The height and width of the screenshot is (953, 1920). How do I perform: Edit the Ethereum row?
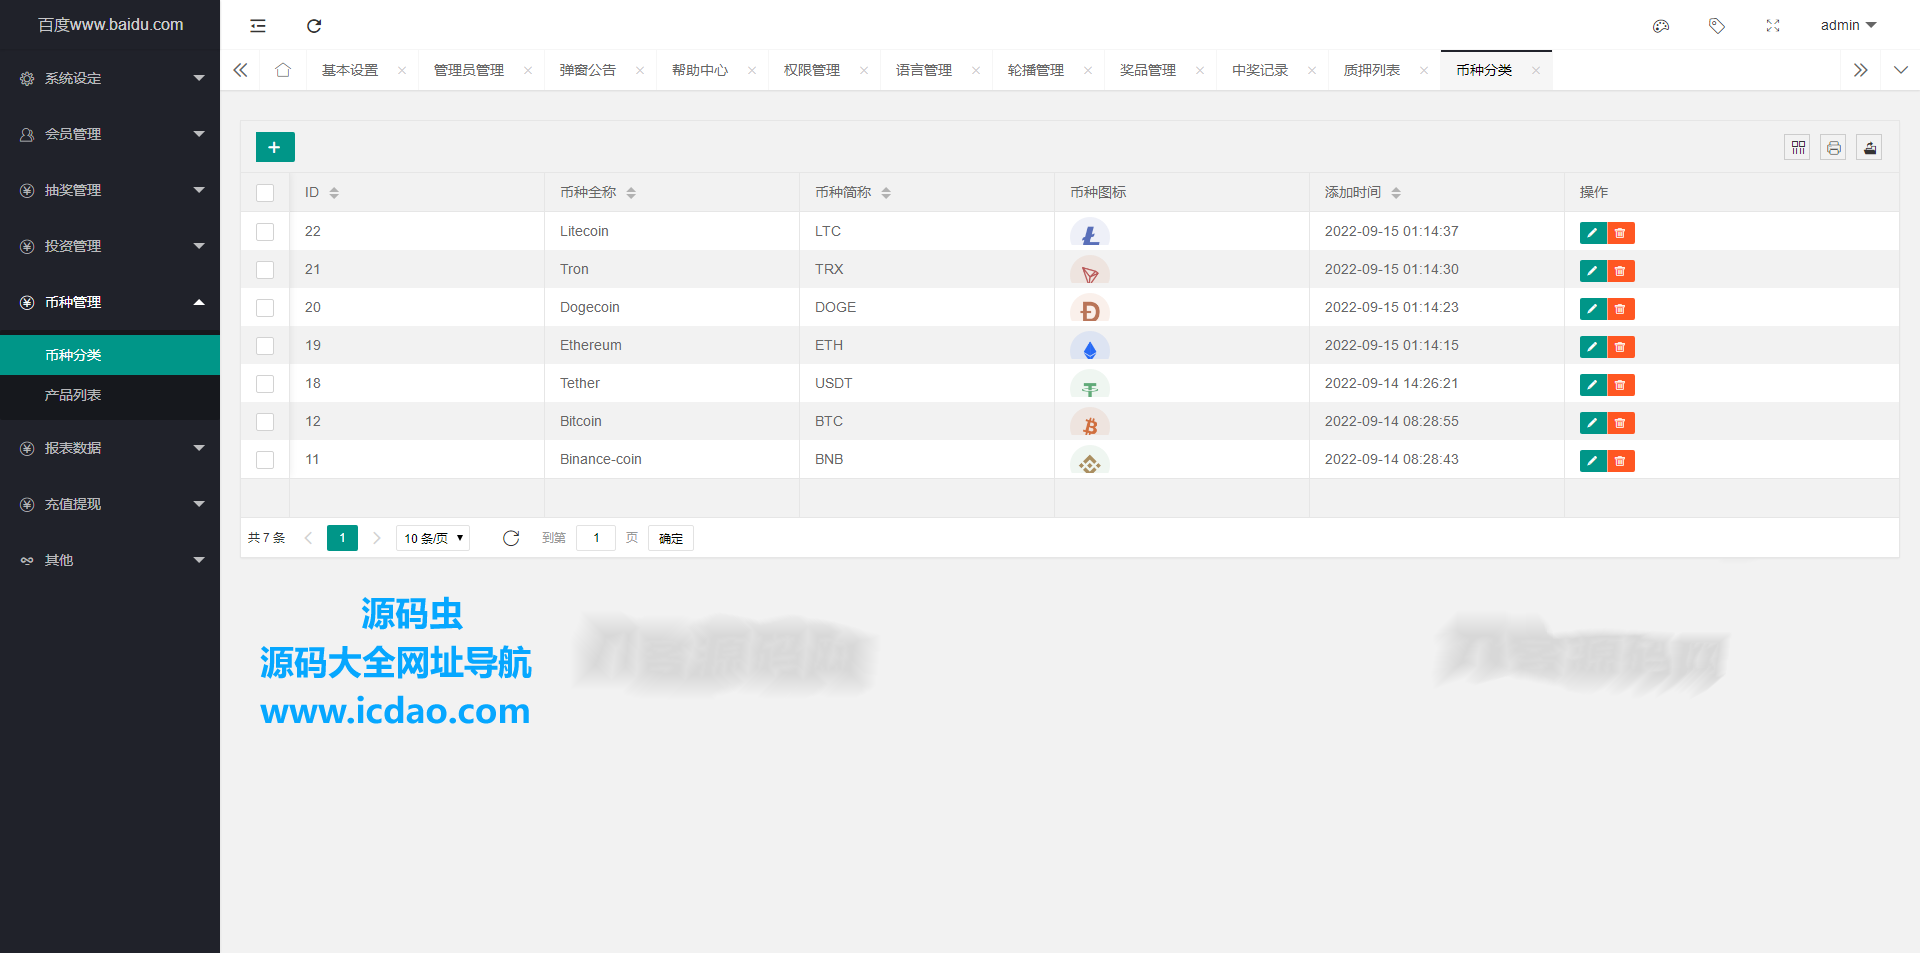point(1593,347)
